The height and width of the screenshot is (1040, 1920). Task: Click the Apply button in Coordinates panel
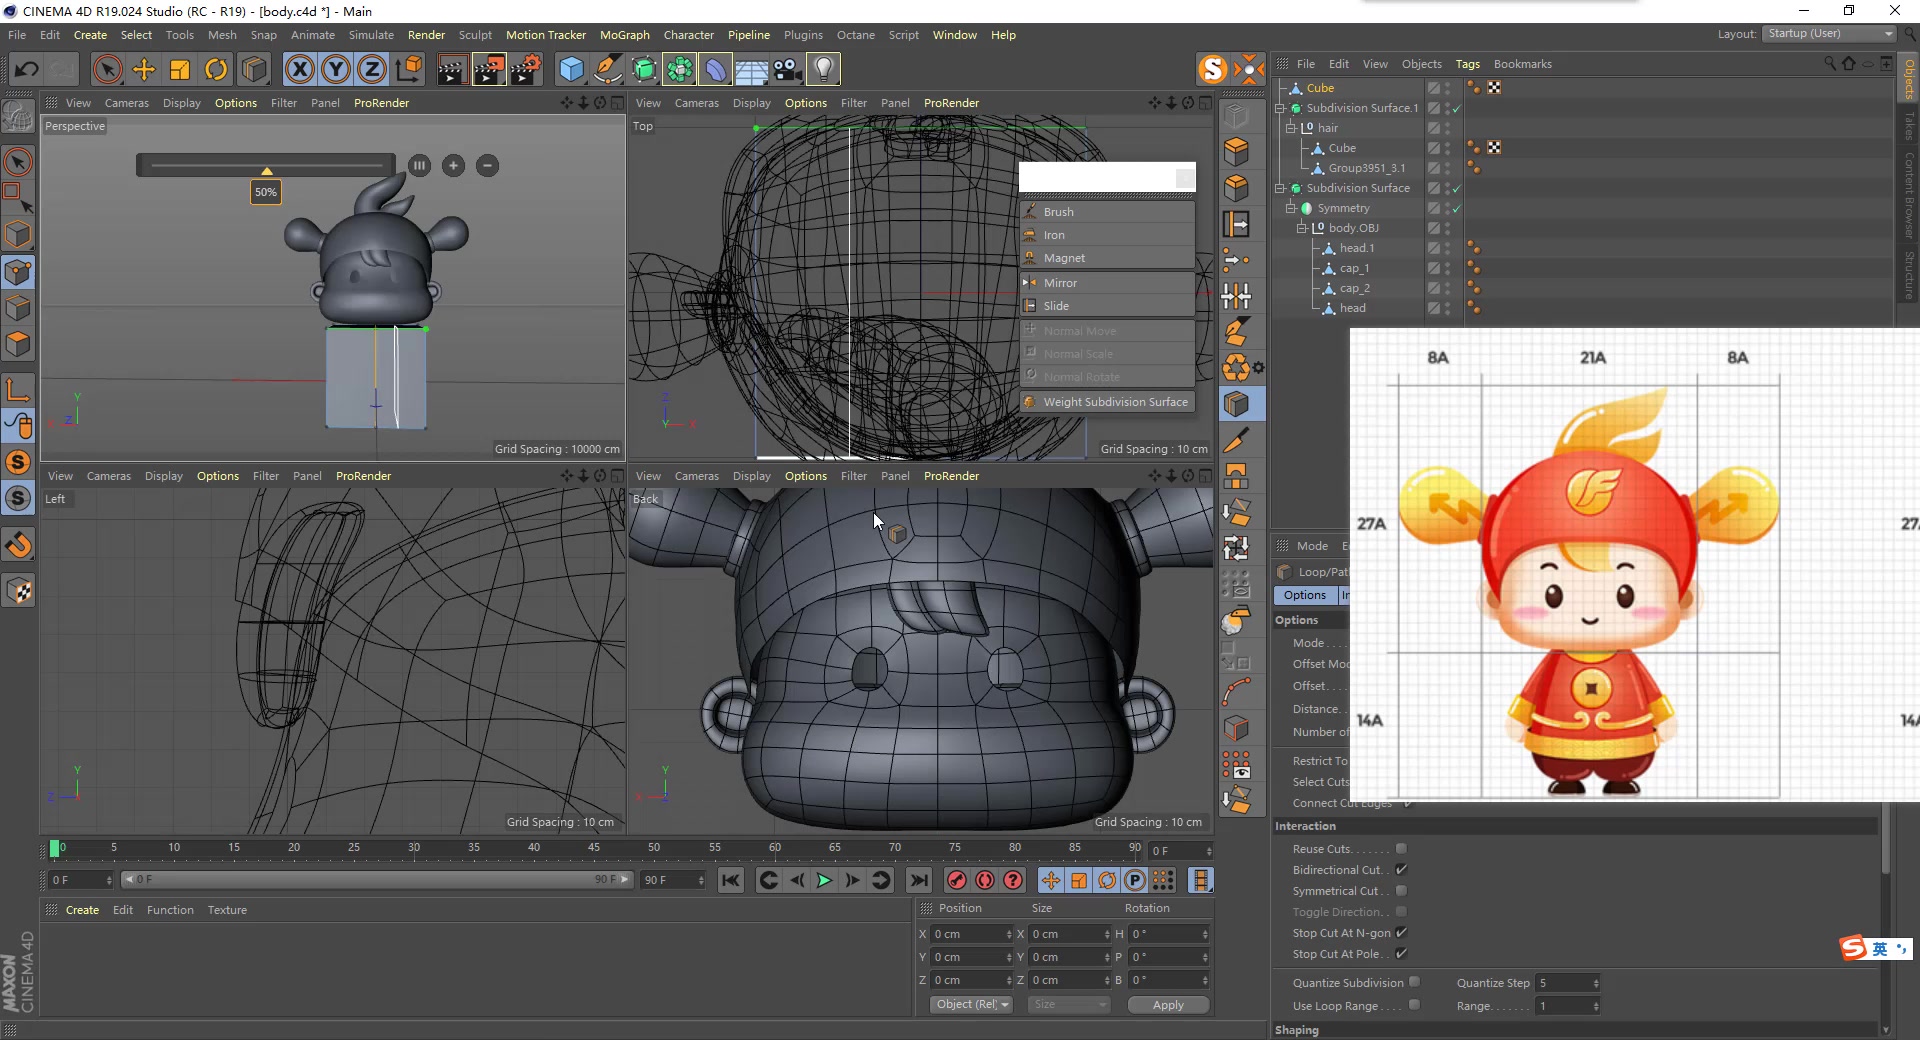tap(1167, 1005)
